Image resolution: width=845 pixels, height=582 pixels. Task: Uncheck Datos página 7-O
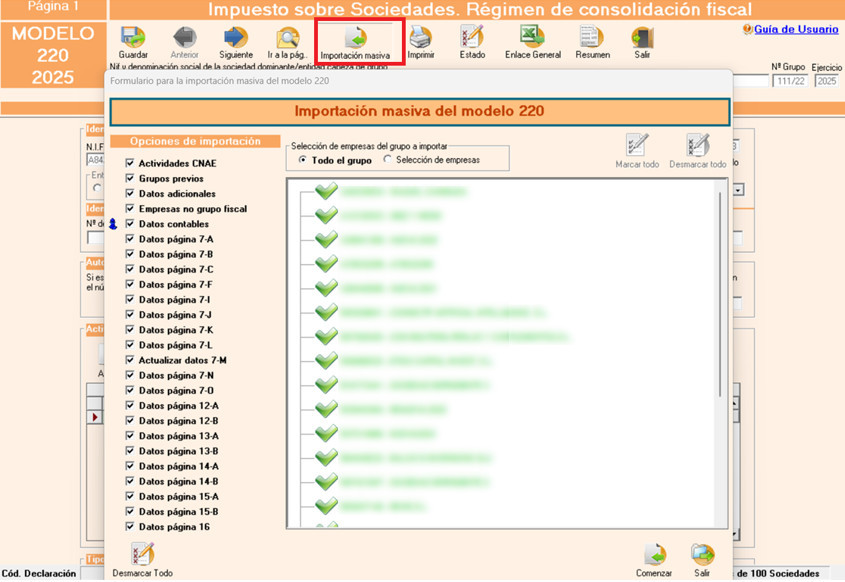point(129,390)
